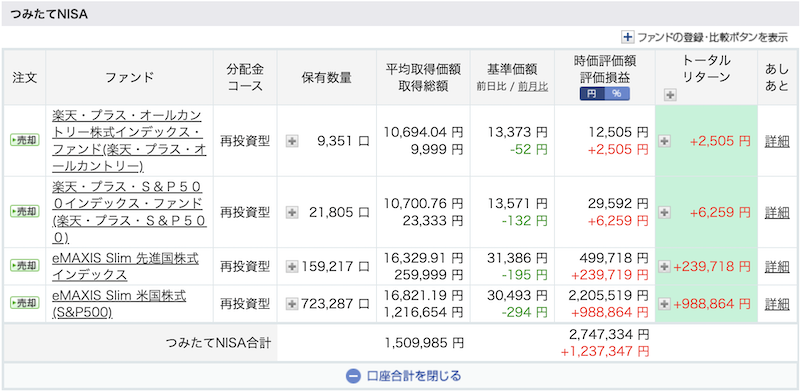The height and width of the screenshot is (392, 800).
Task: Sort base price by 前月比 link
Action: (x=533, y=86)
